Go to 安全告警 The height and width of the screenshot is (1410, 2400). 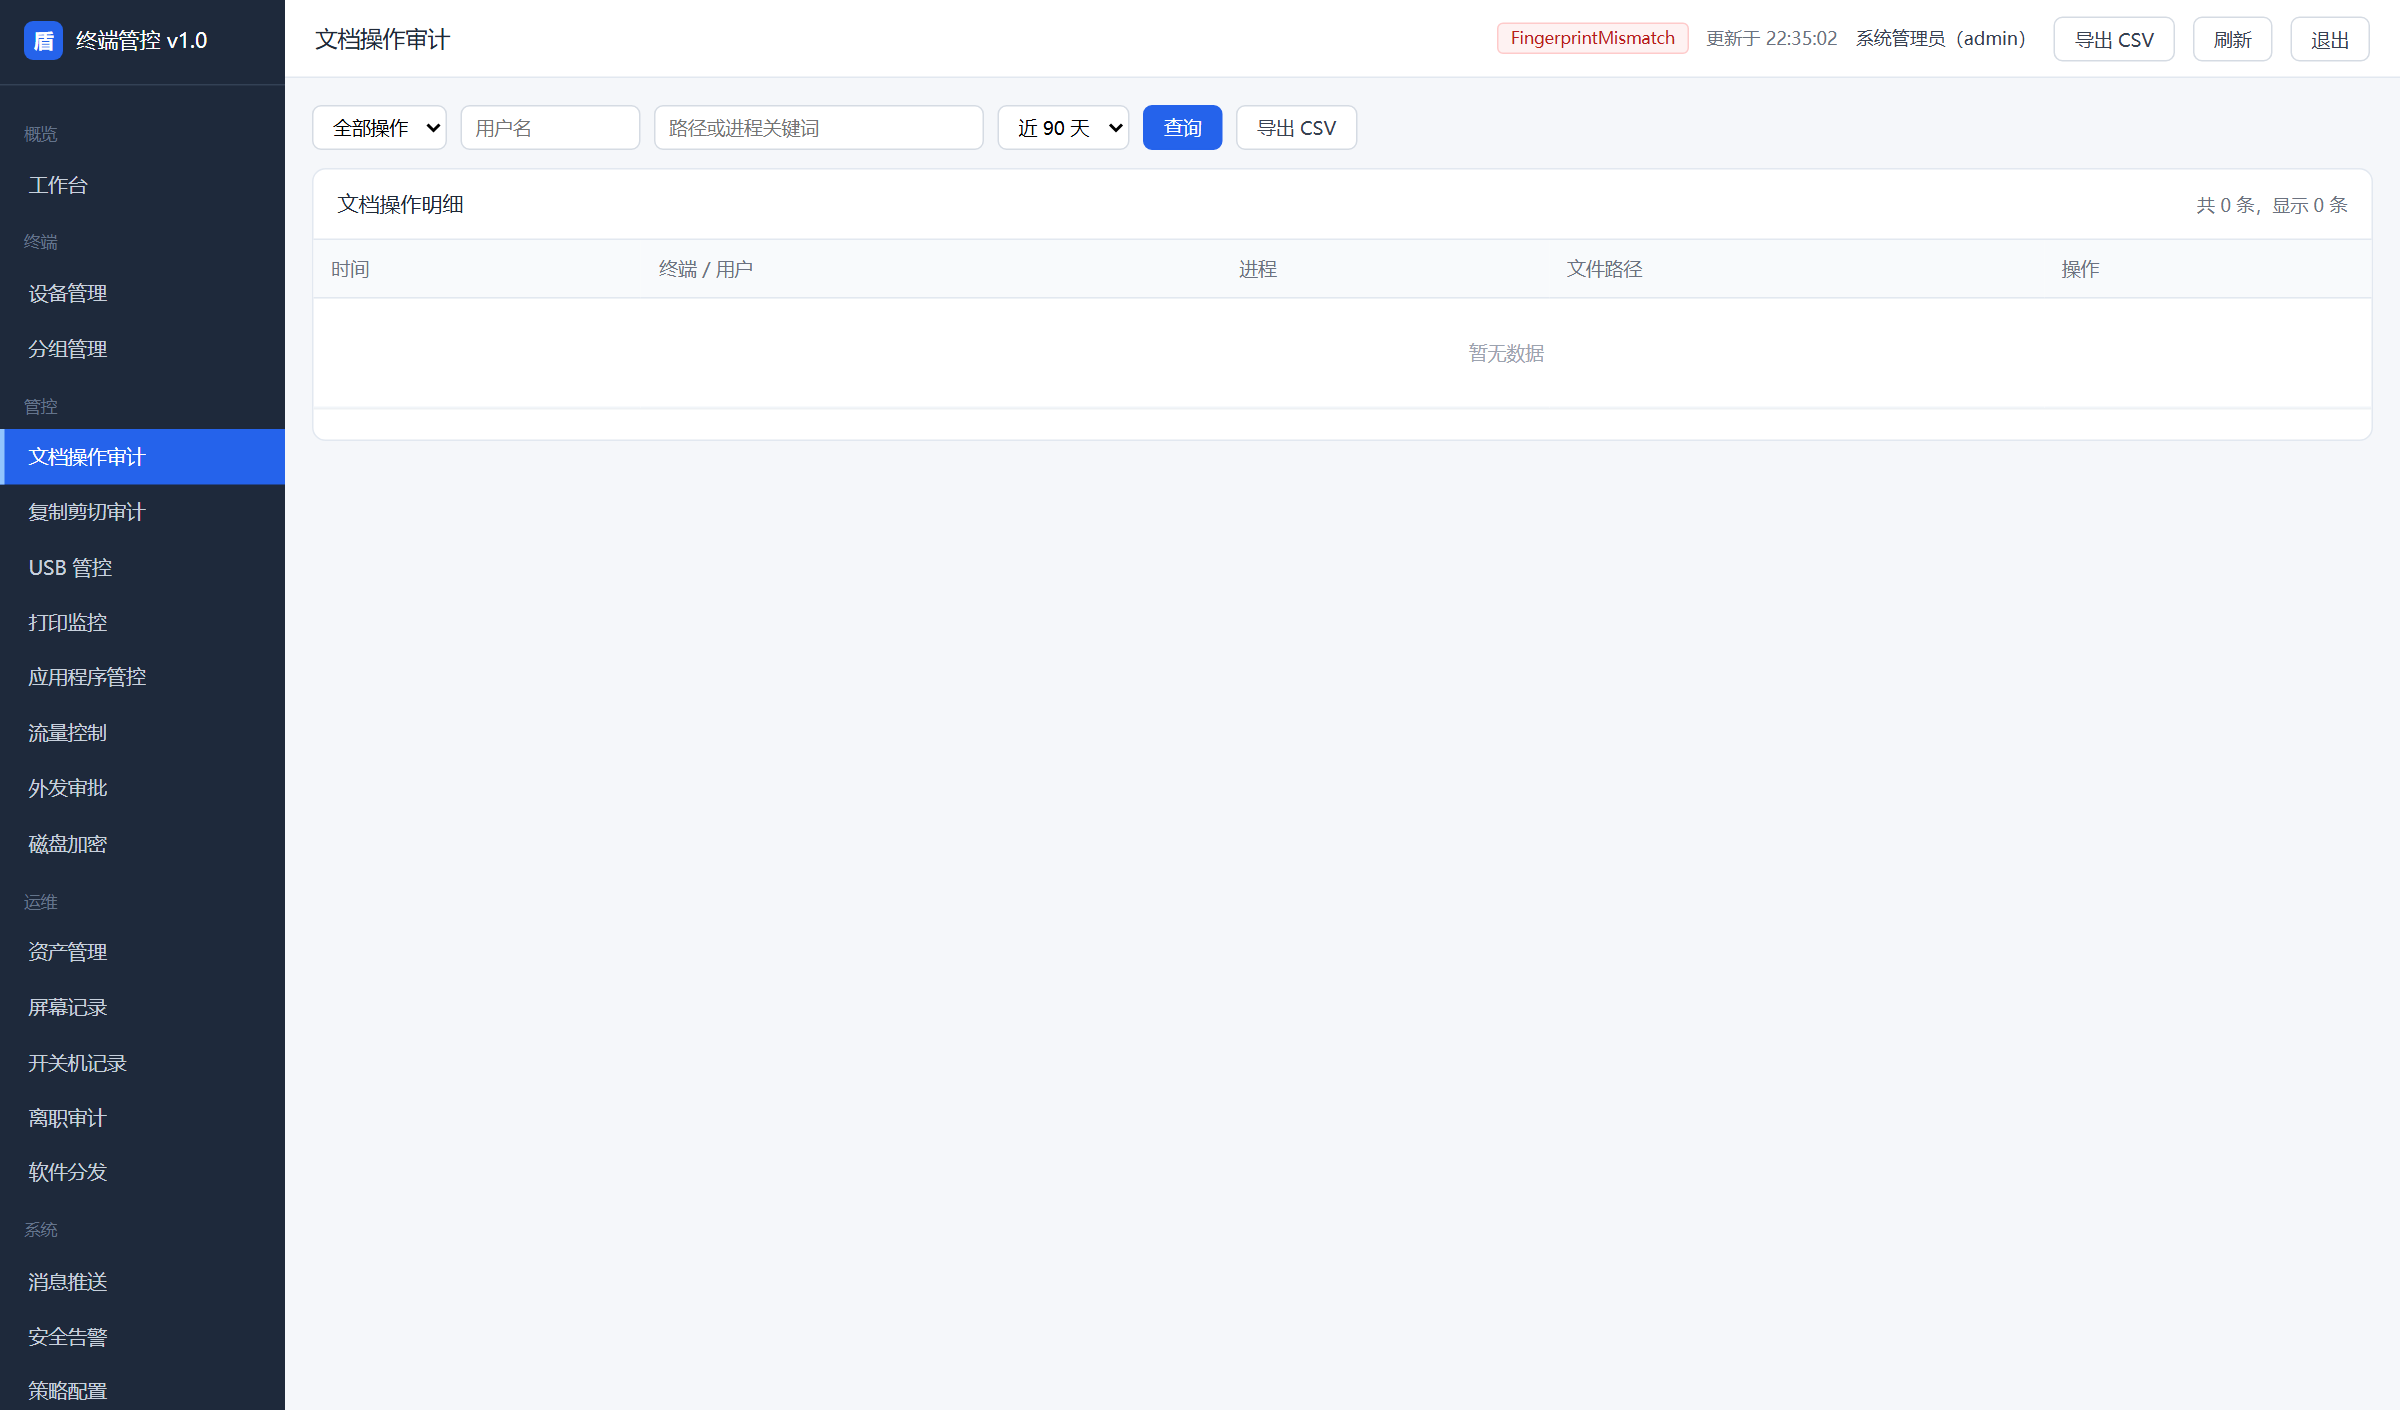(142, 1337)
